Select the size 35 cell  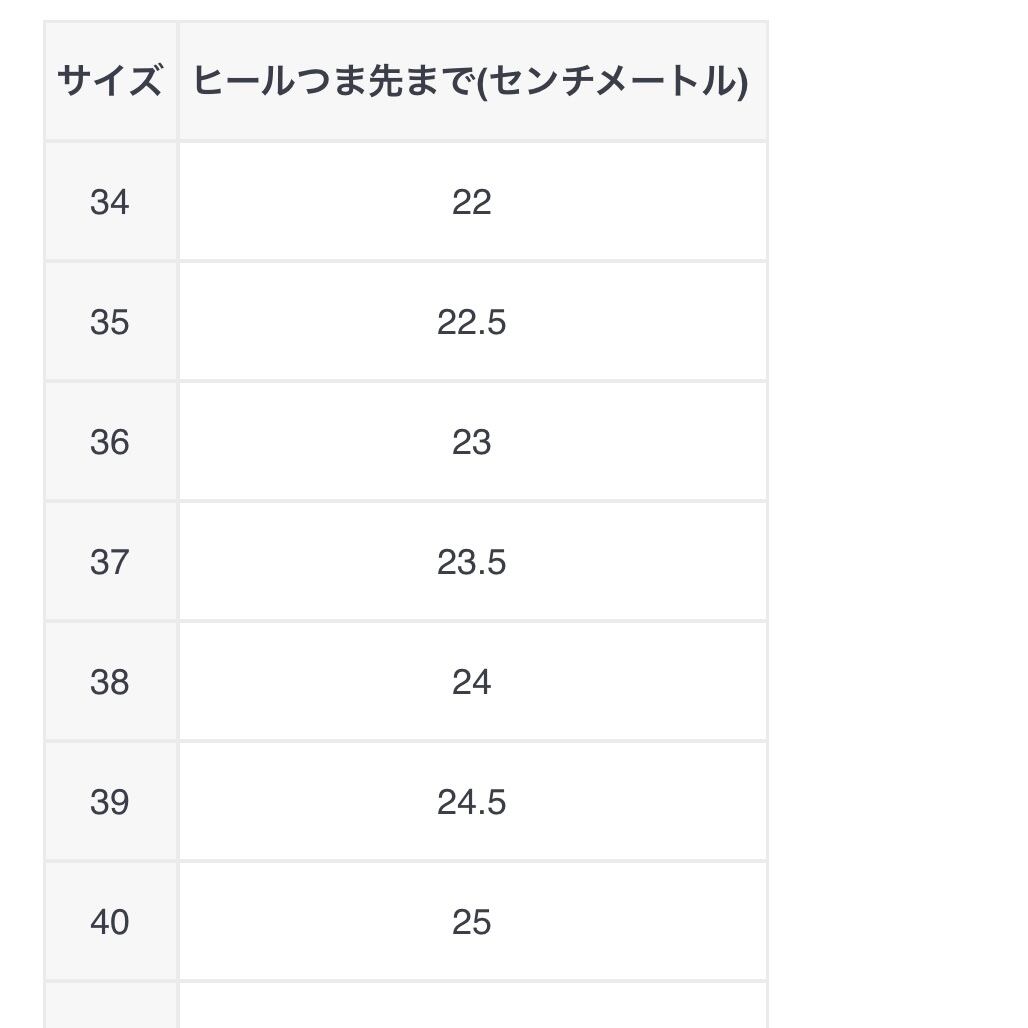[110, 322]
